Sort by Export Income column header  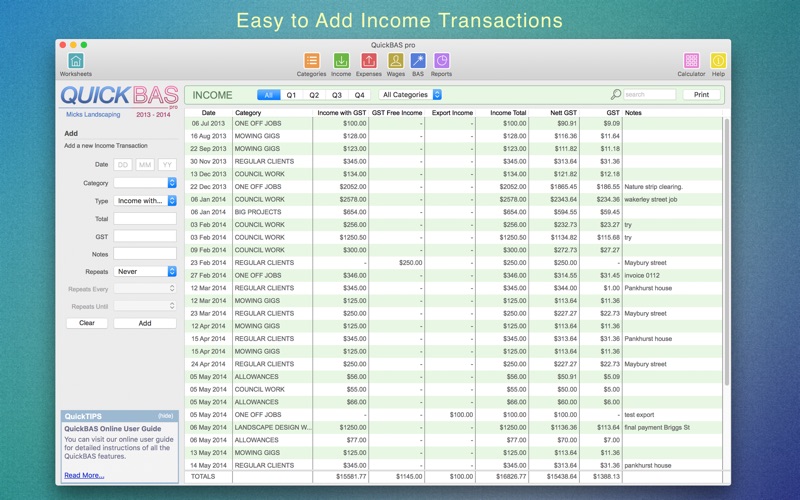[x=452, y=113]
